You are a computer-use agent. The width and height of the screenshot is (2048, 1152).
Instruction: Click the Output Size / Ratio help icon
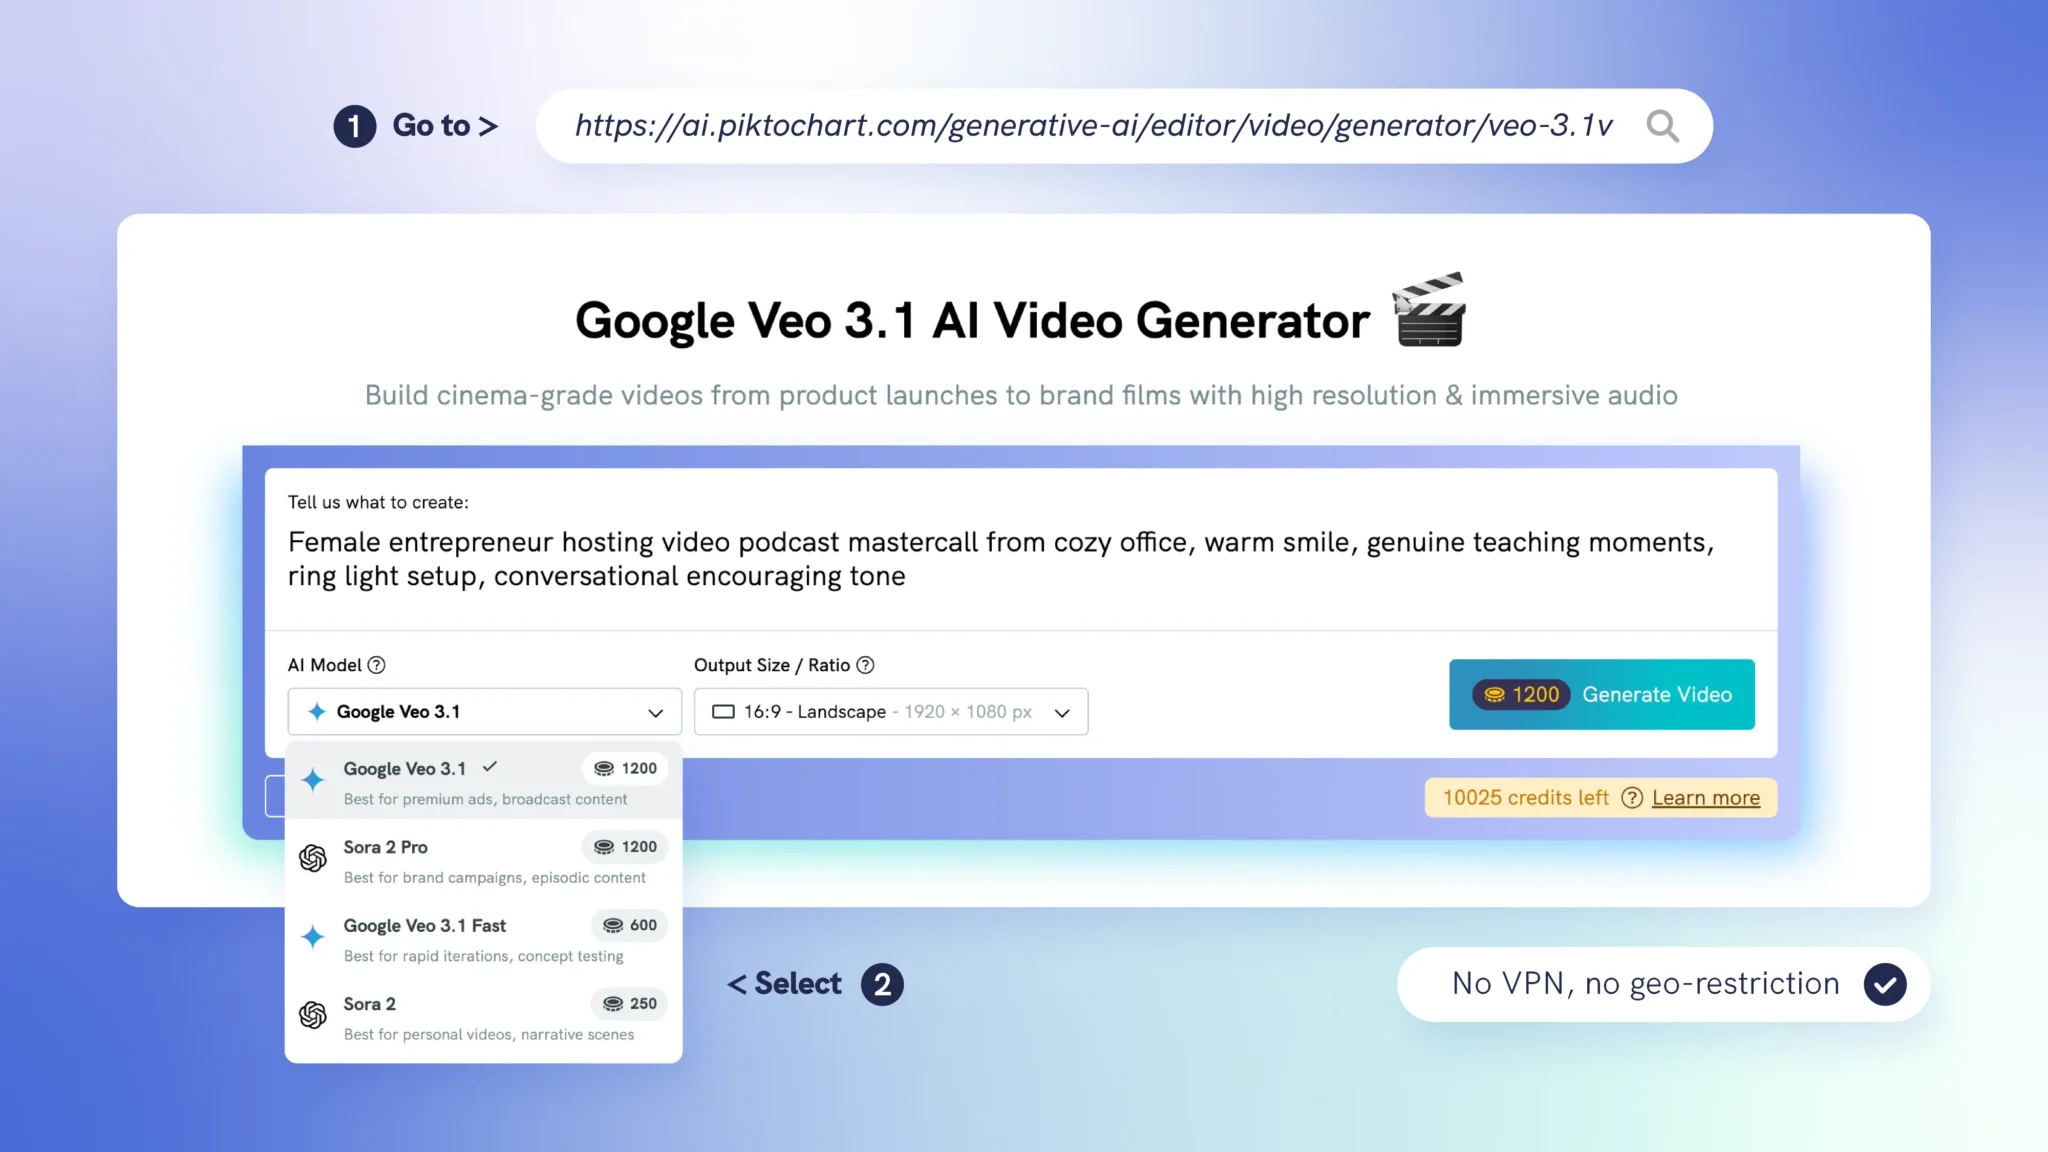(x=865, y=664)
